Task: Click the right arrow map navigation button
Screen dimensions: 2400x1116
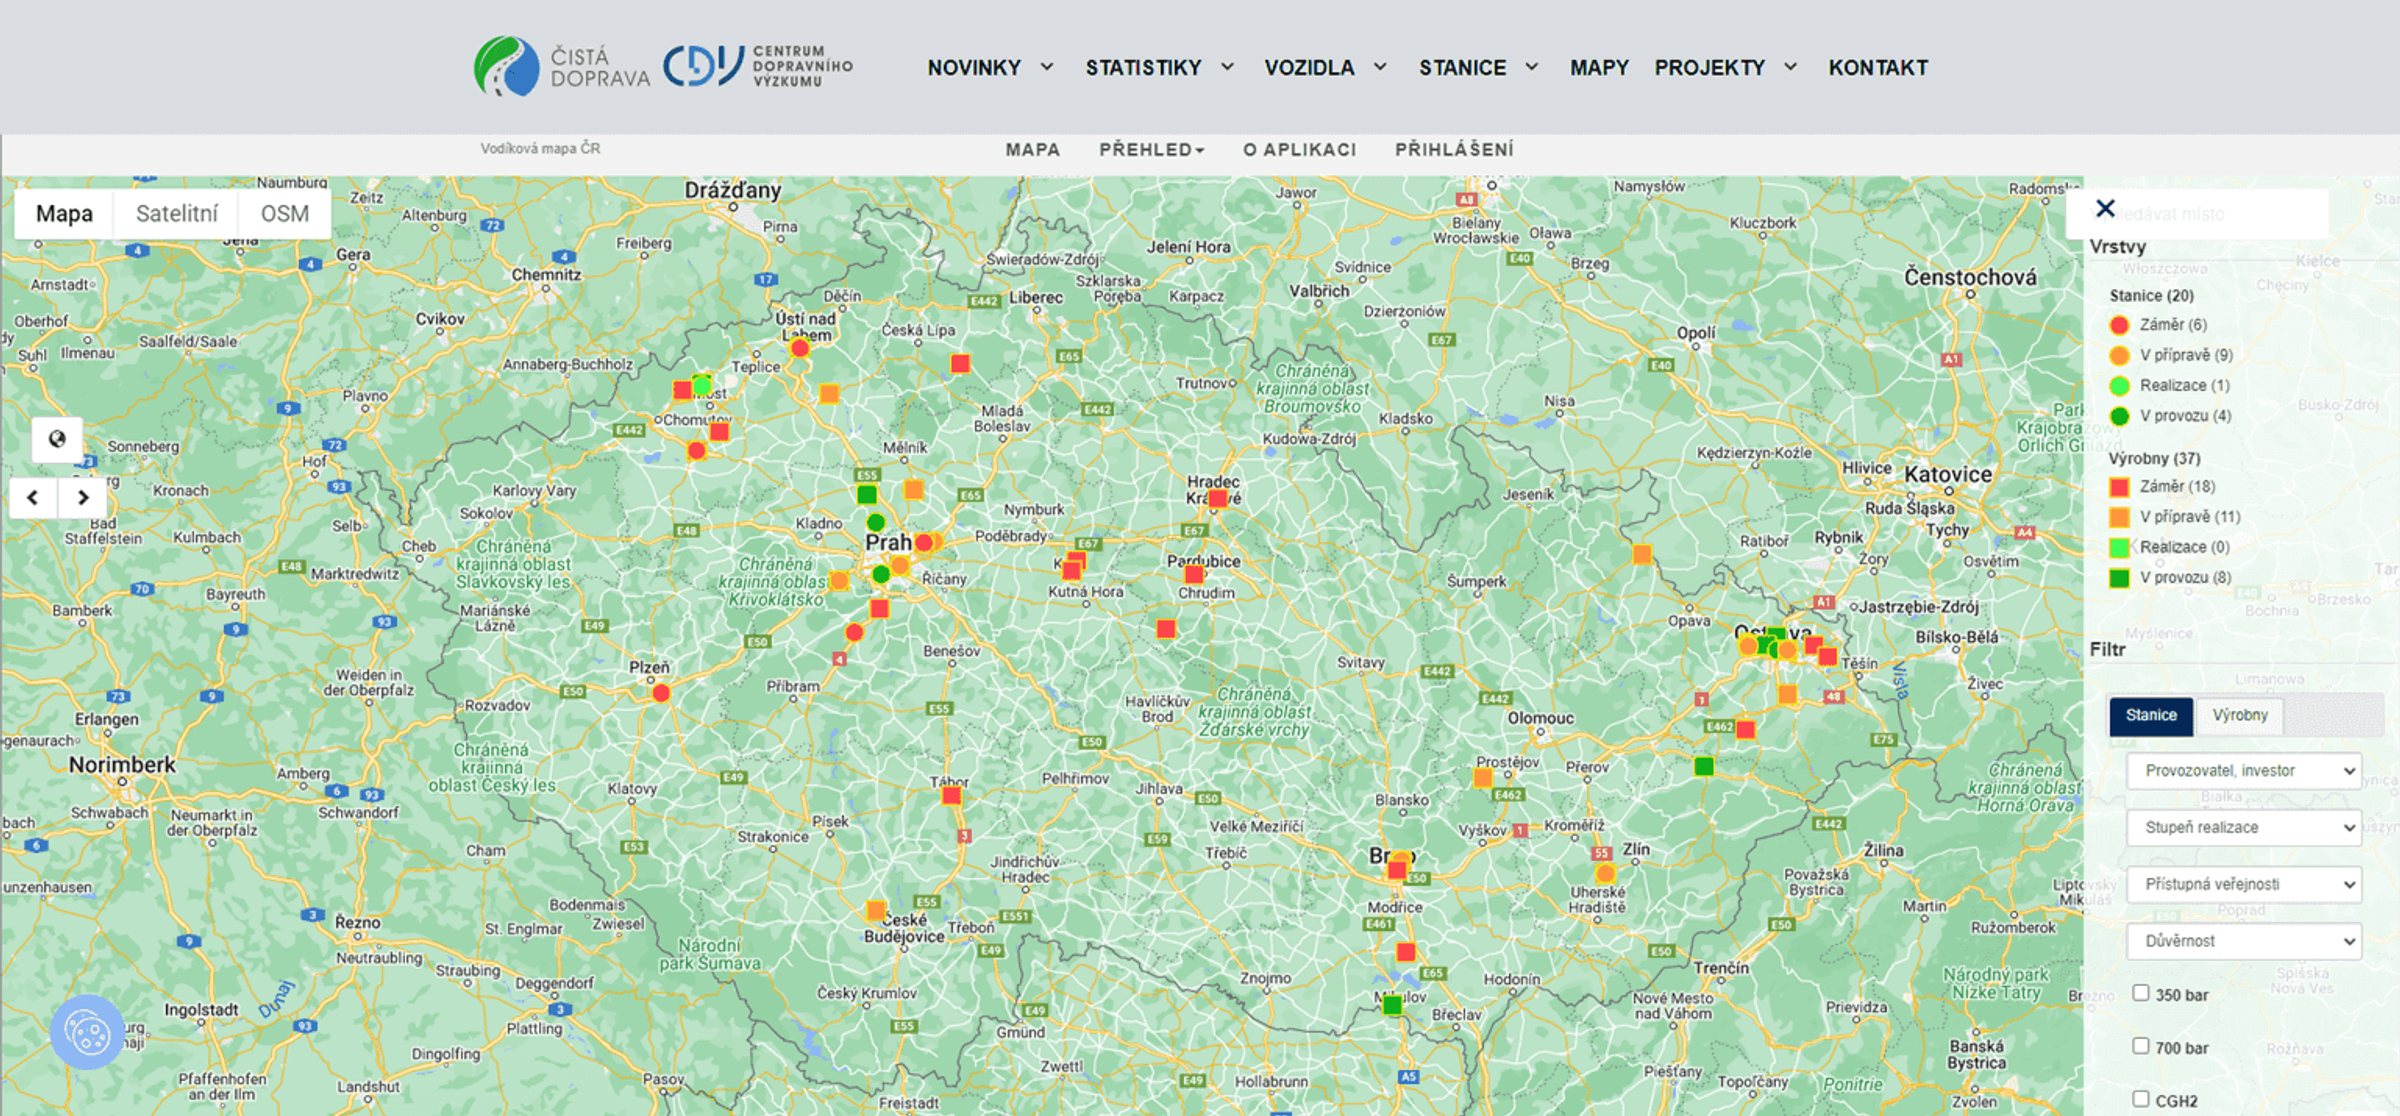Action: pyautogui.click(x=83, y=497)
